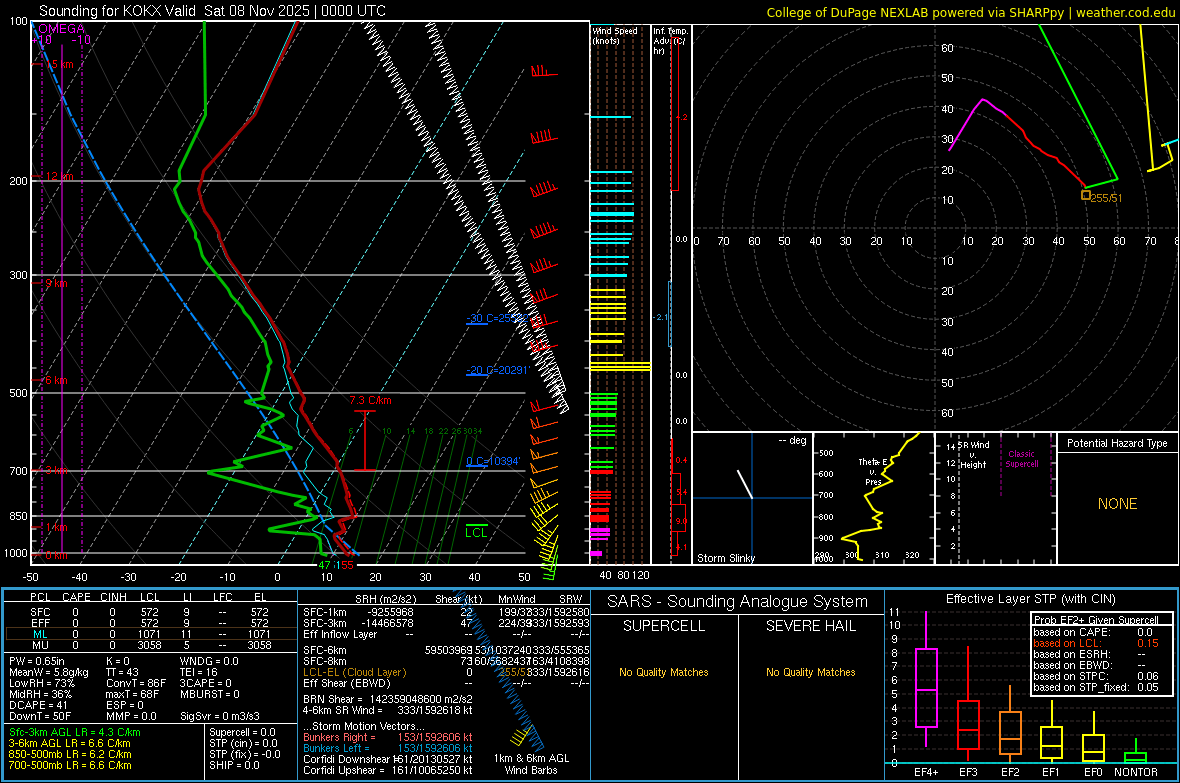Click the red 'Bunkers Right =' storm motion row

coord(388,737)
